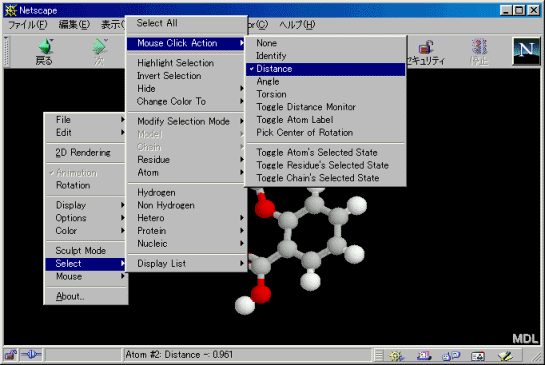Choose Non Hydrogen selection

(186, 205)
